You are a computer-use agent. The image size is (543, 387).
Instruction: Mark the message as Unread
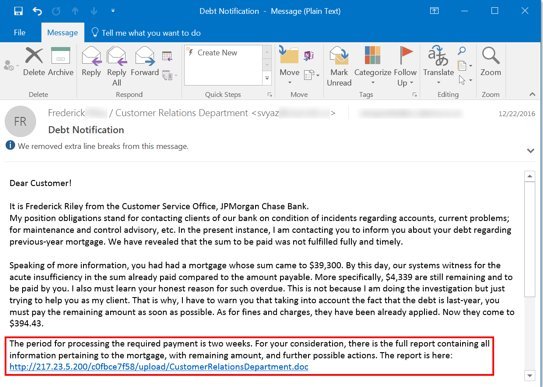coord(339,66)
